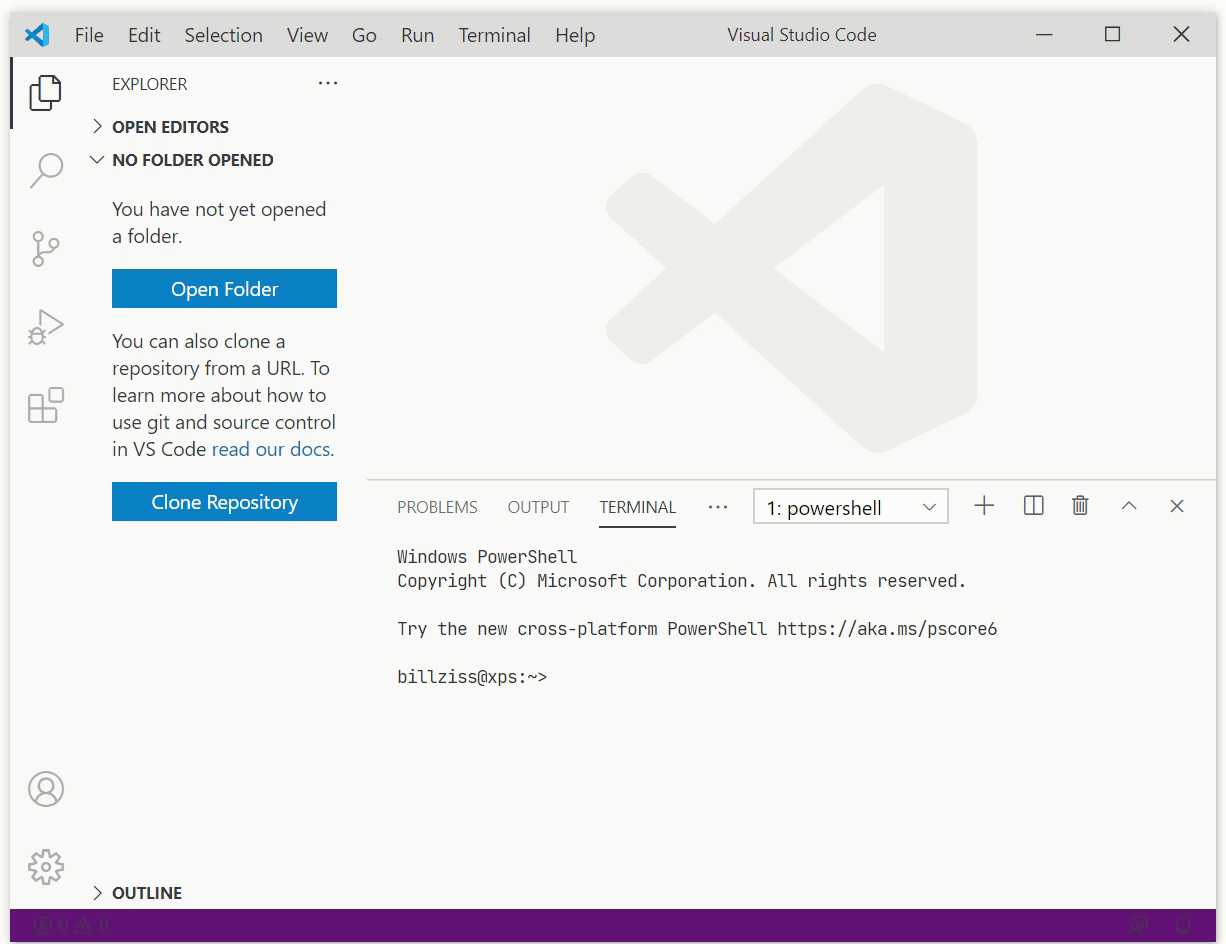
Task: Follow the read our docs link
Action: click(273, 449)
